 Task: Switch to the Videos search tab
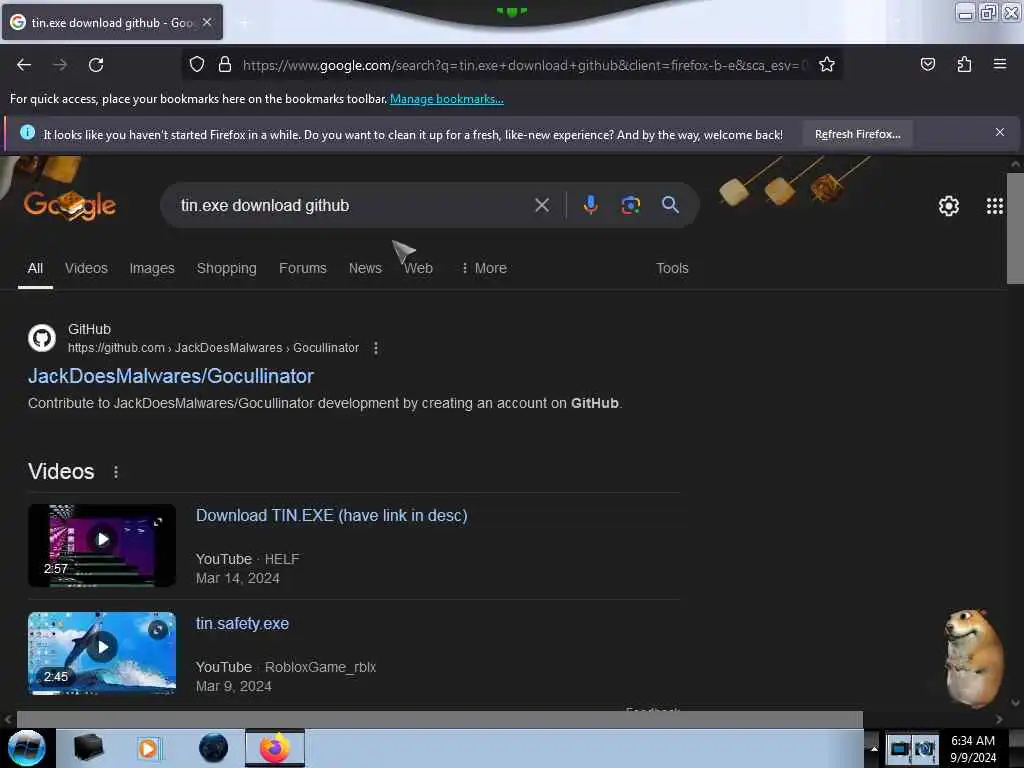point(86,268)
